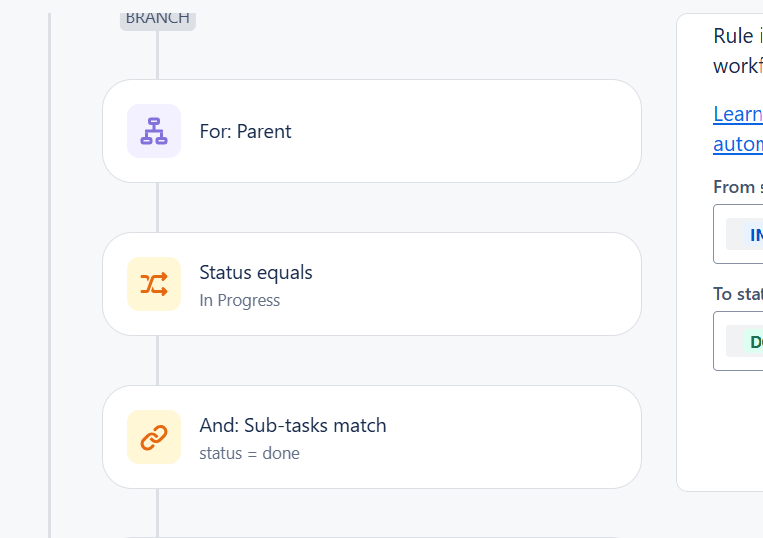Open the Learn more automation link
This screenshot has height=538, width=763.
[738, 129]
